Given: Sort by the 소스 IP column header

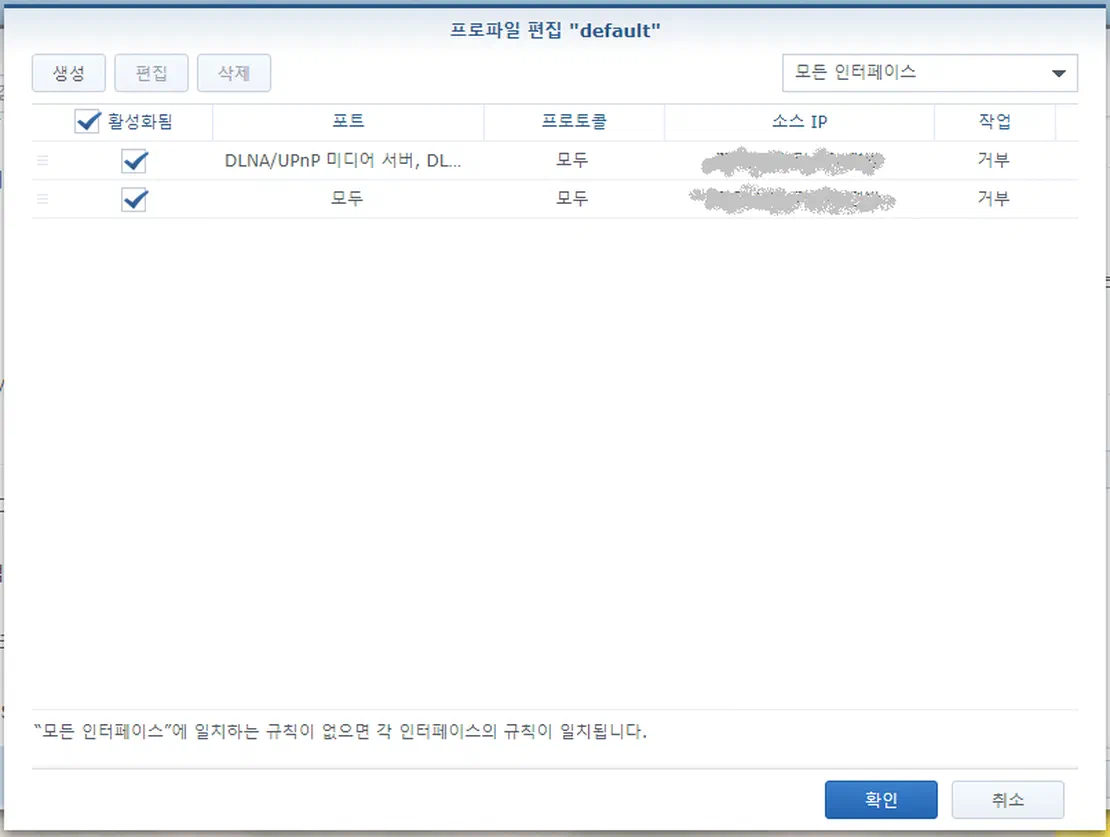Looking at the screenshot, I should [x=799, y=122].
